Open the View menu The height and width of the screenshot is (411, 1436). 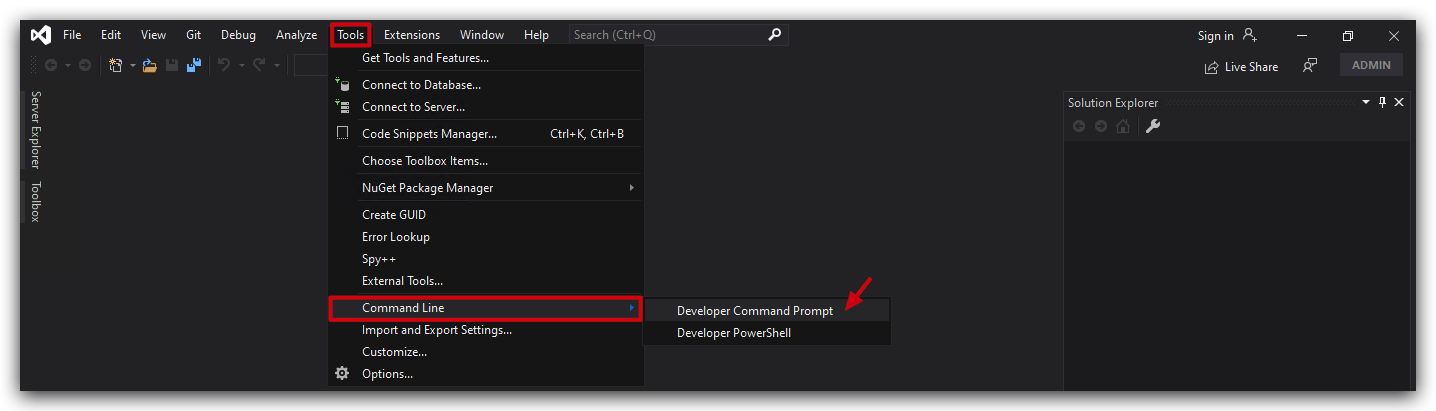[153, 35]
